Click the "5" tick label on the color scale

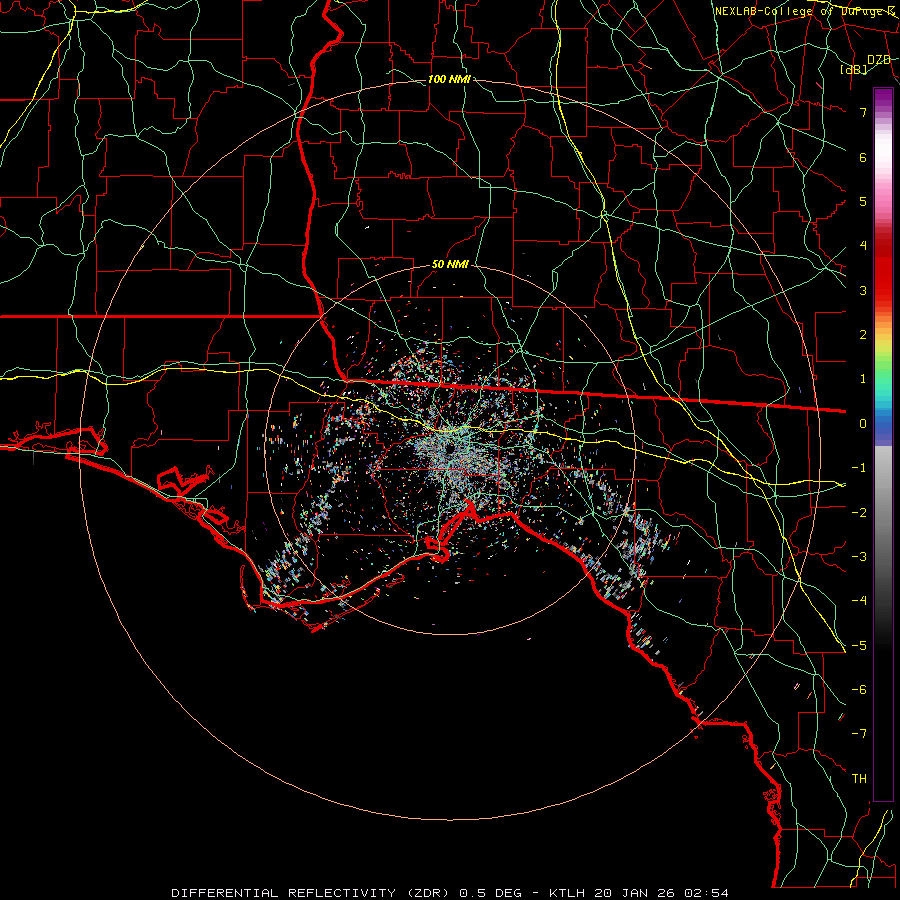[x=863, y=201]
